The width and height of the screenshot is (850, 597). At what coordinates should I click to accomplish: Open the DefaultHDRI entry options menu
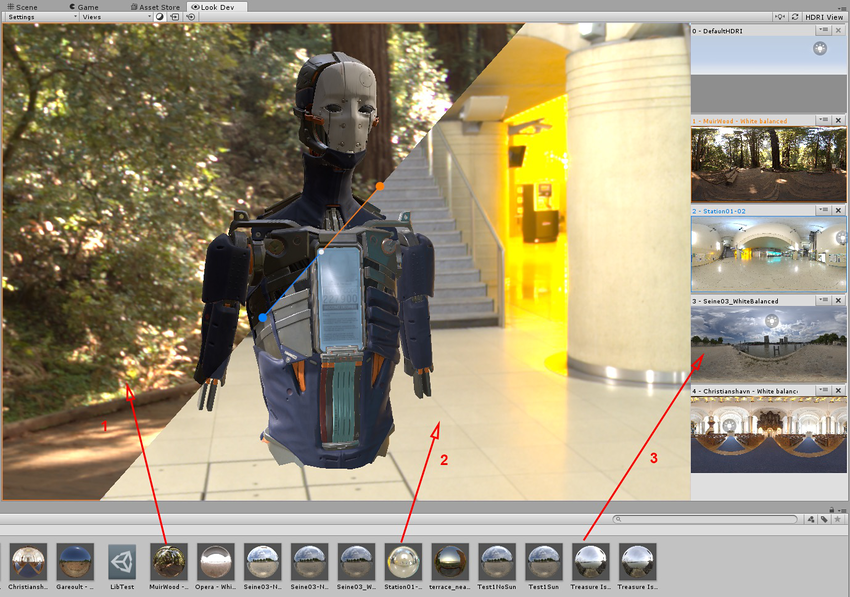[x=826, y=29]
